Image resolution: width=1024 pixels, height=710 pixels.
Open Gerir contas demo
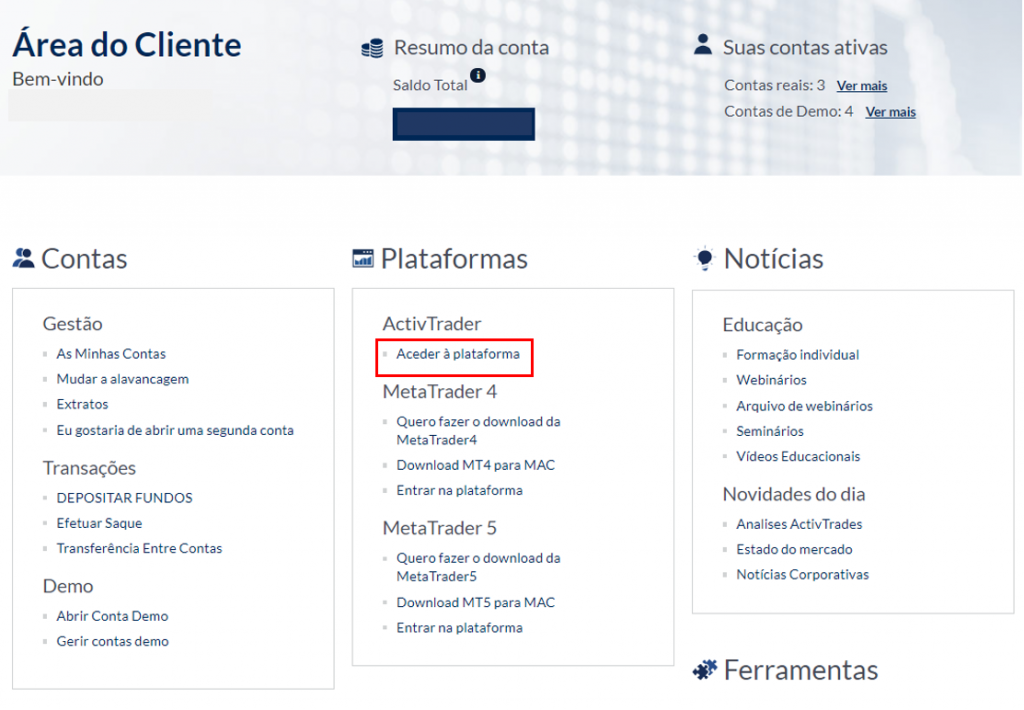pyautogui.click(x=112, y=641)
